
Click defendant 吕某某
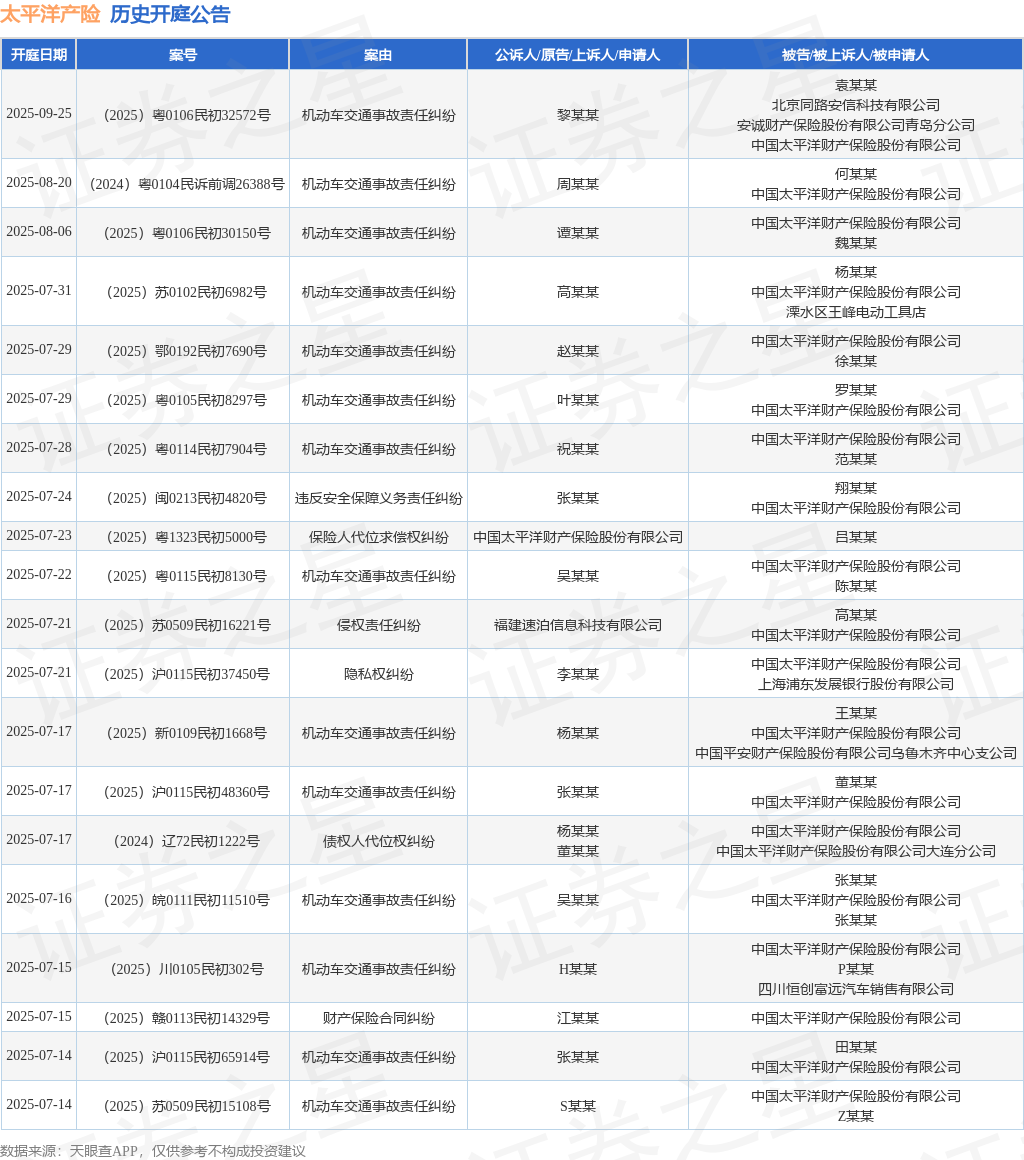(856, 537)
